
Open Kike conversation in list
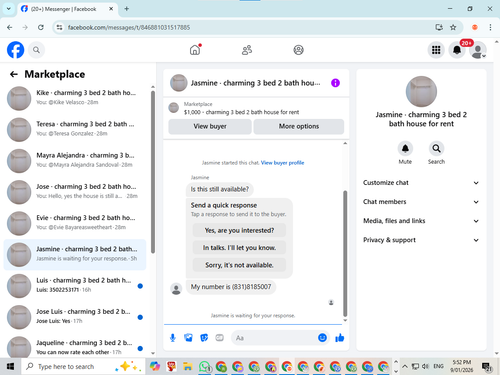pos(75,98)
